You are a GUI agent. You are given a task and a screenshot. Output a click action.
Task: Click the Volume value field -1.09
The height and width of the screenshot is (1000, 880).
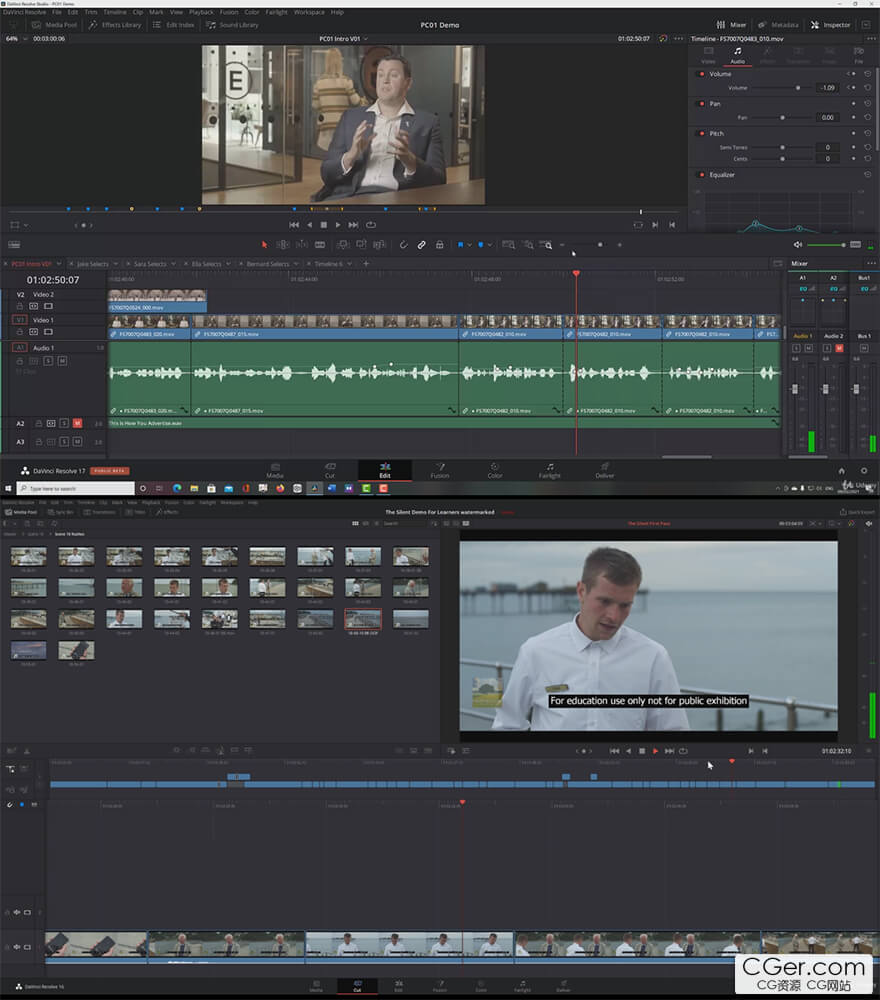pos(828,88)
